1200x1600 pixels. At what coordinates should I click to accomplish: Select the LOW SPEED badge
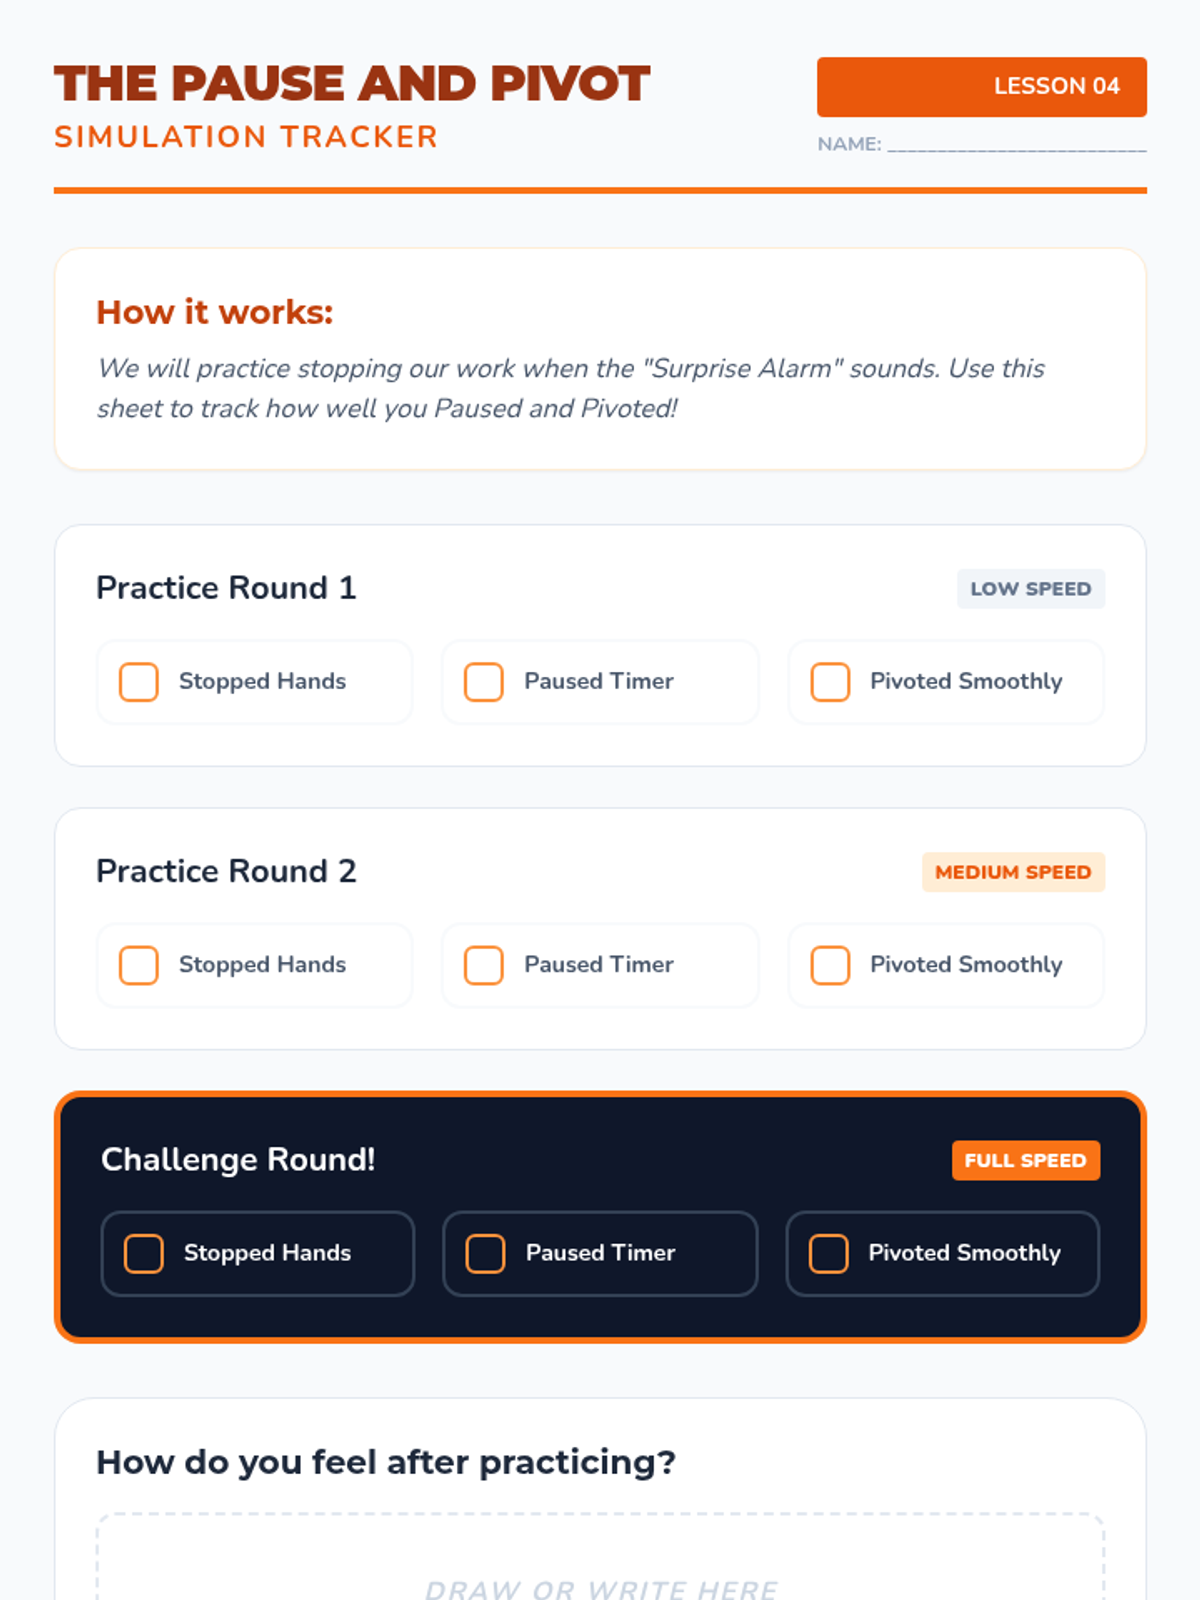1031,589
